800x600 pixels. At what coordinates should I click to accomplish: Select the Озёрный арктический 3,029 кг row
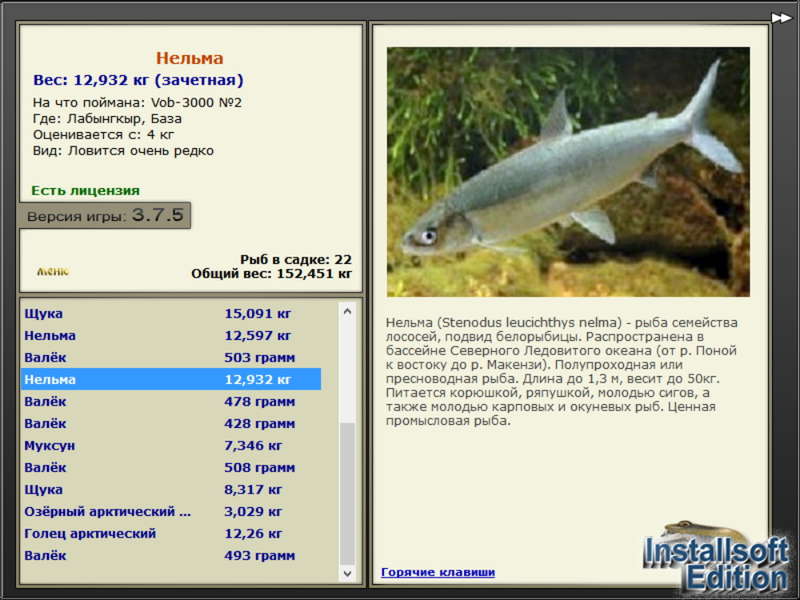[x=171, y=511]
